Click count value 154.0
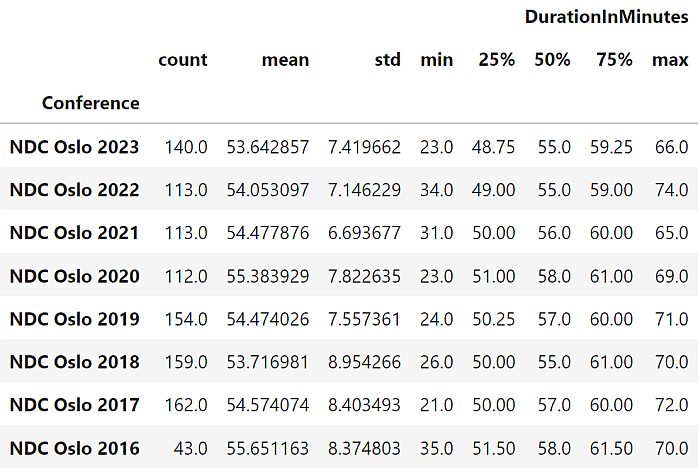Screen dimensions: 700x468 pos(186,319)
